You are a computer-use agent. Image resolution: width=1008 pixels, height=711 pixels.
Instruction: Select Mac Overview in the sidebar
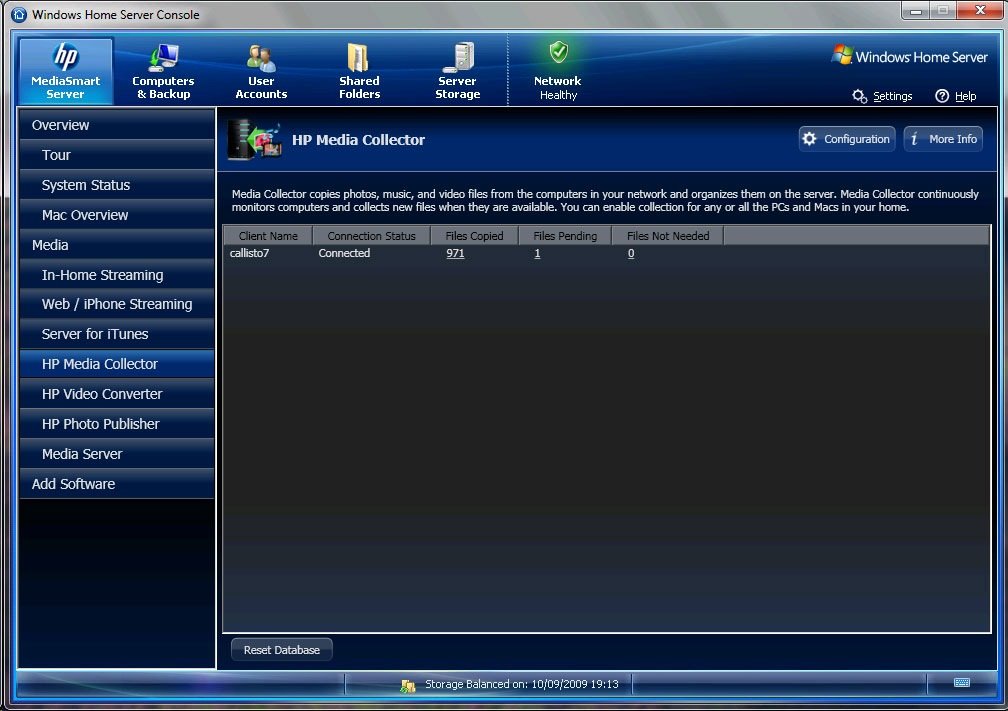(117, 215)
